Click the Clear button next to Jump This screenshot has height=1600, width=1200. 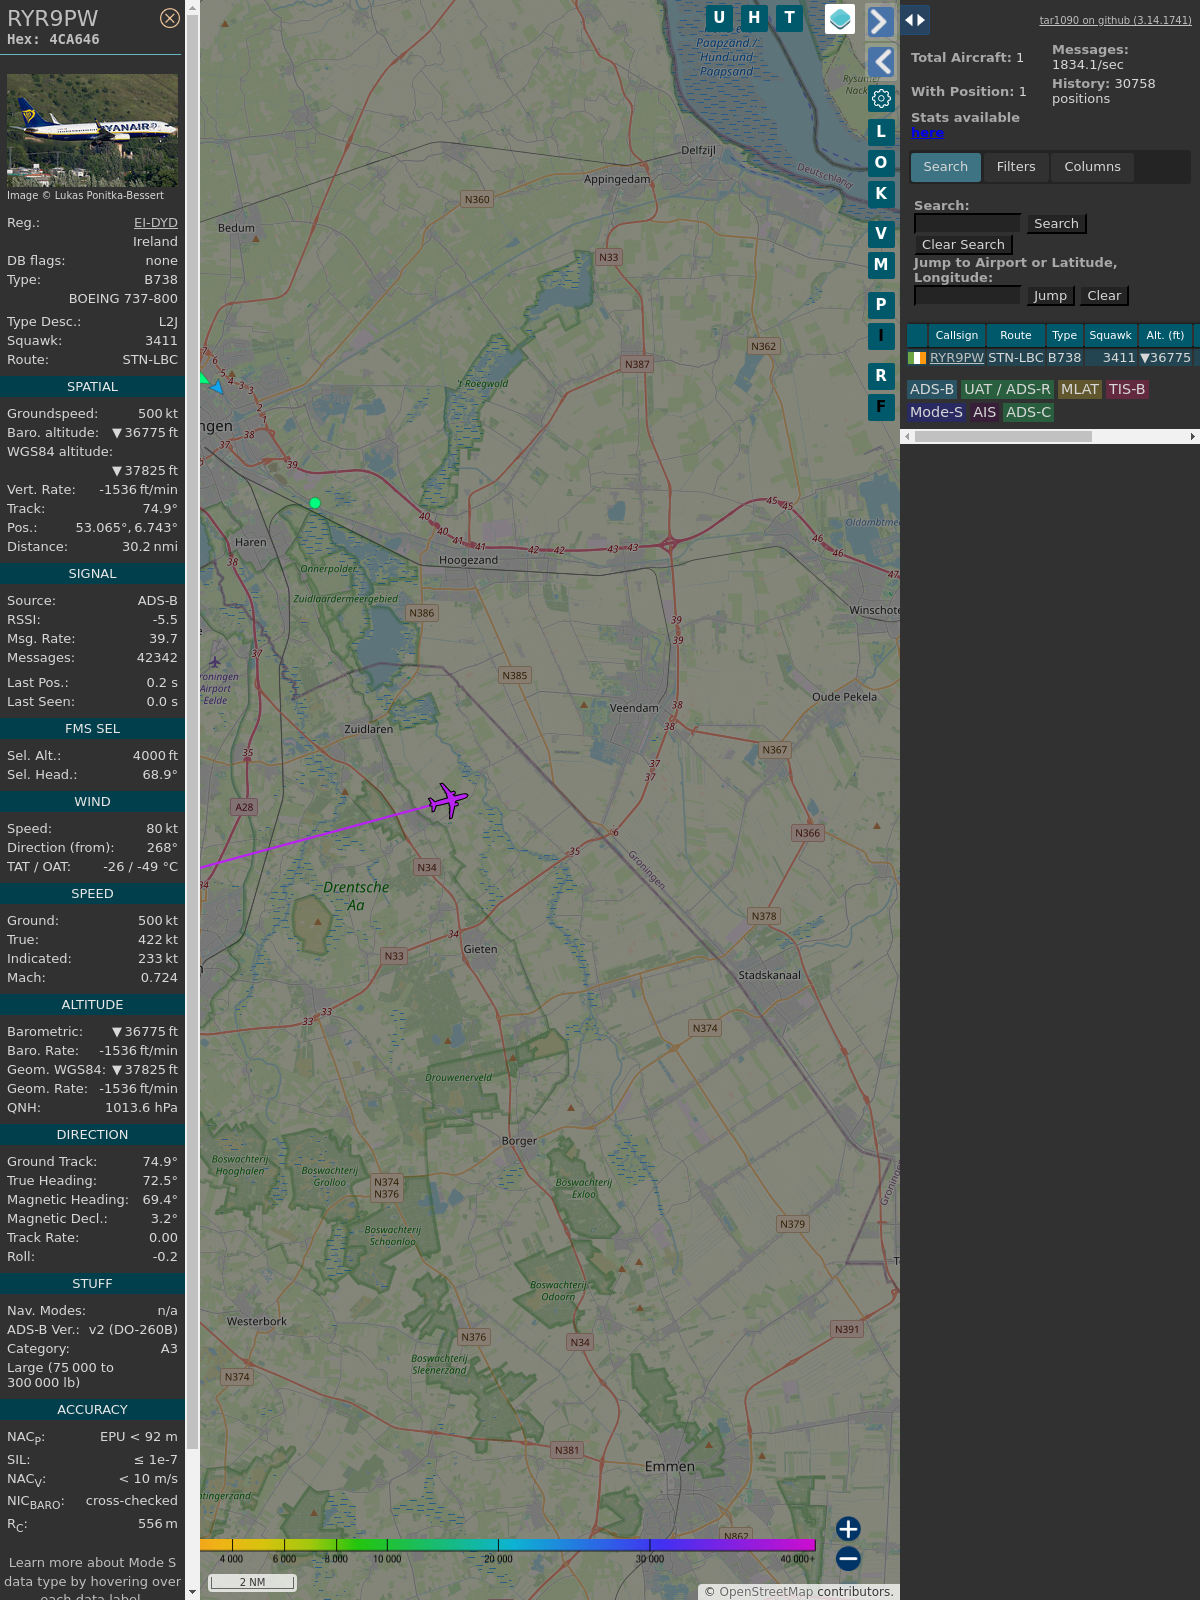tap(1104, 296)
